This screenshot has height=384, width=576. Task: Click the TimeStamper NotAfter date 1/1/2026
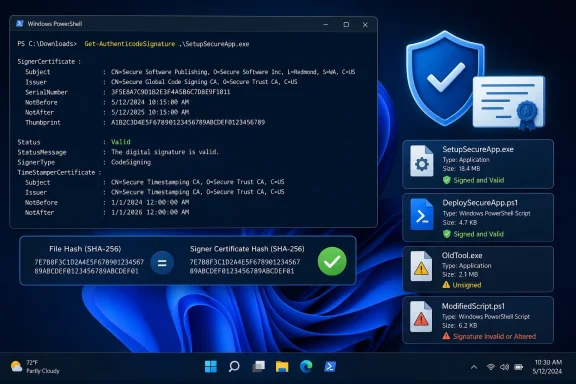150,212
